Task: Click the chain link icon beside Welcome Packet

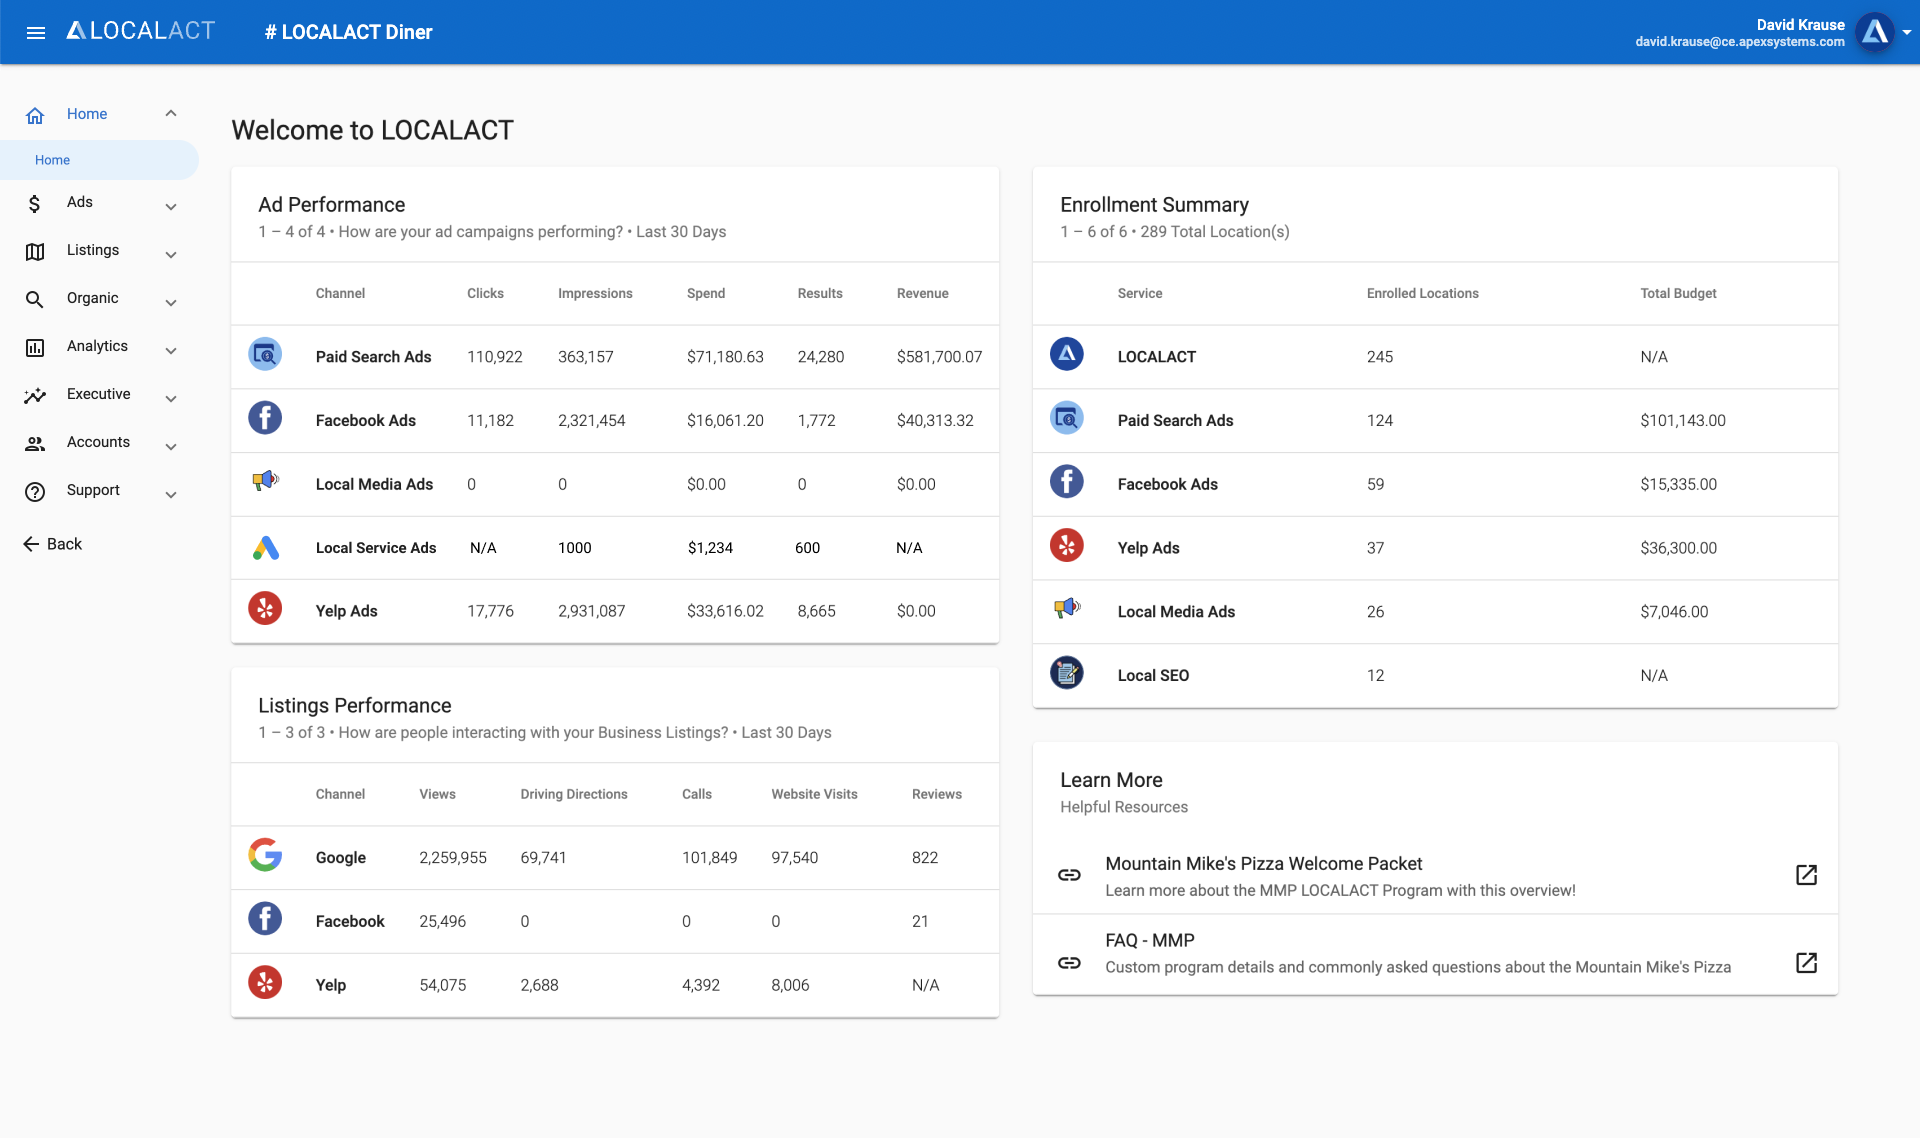Action: (x=1069, y=875)
